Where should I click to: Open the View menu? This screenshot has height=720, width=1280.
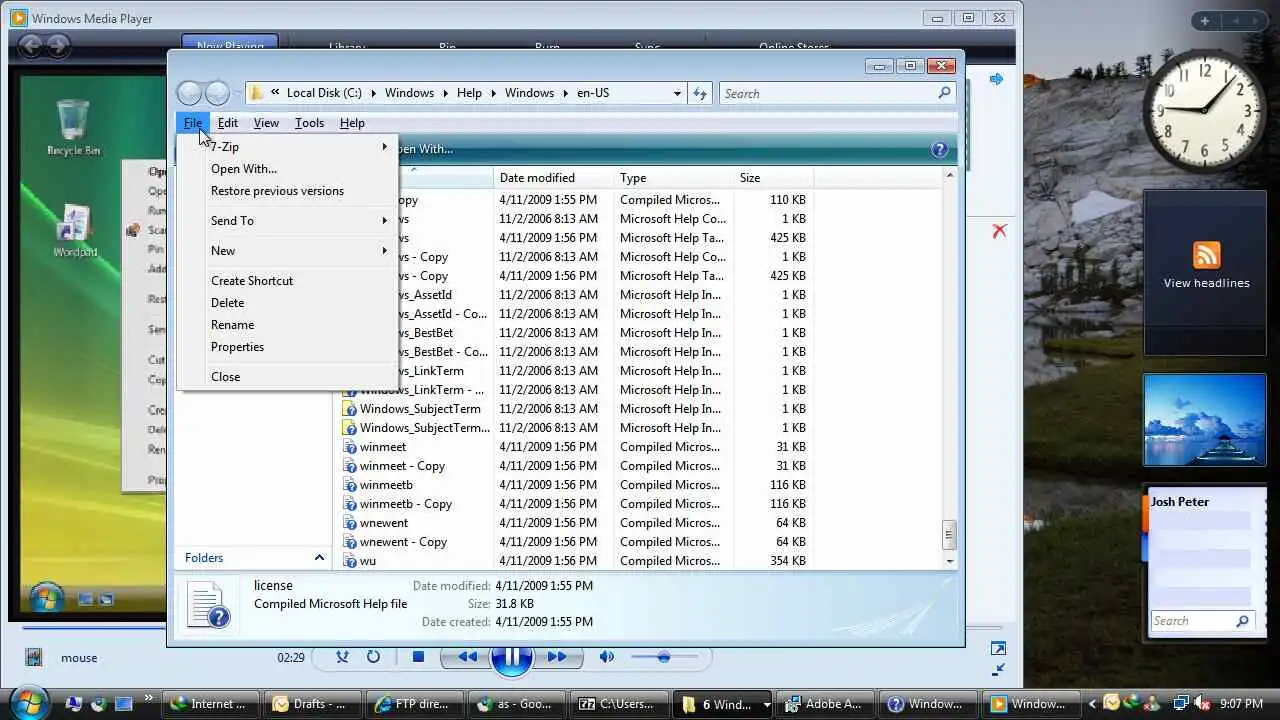click(266, 123)
